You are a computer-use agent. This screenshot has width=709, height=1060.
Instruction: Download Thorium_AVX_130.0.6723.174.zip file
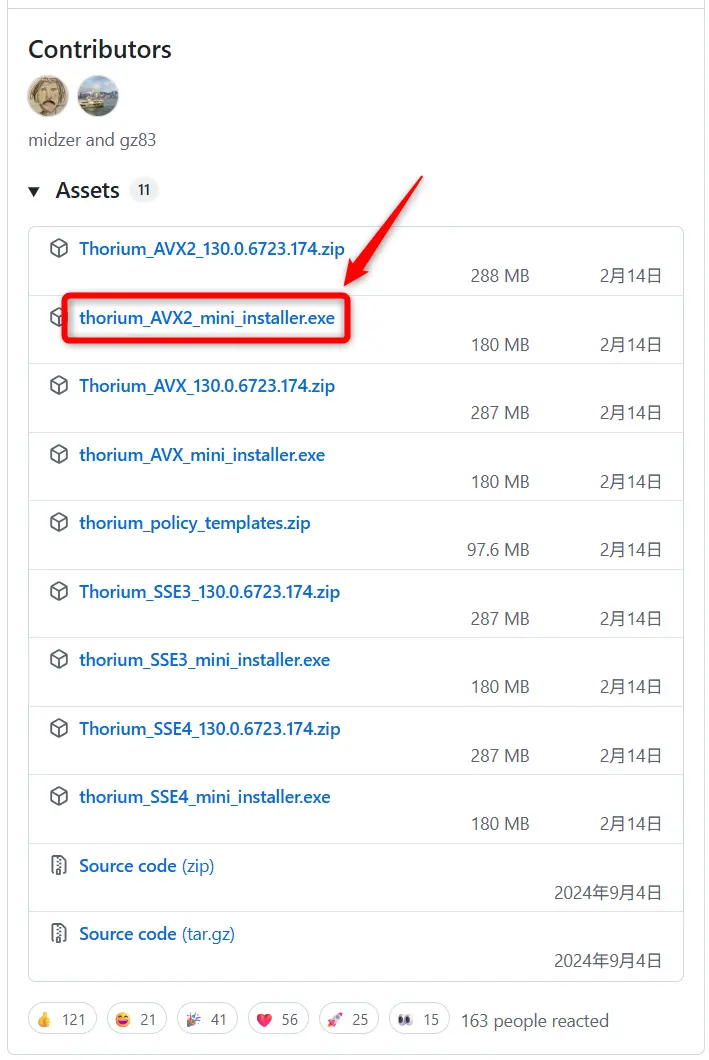(x=207, y=386)
